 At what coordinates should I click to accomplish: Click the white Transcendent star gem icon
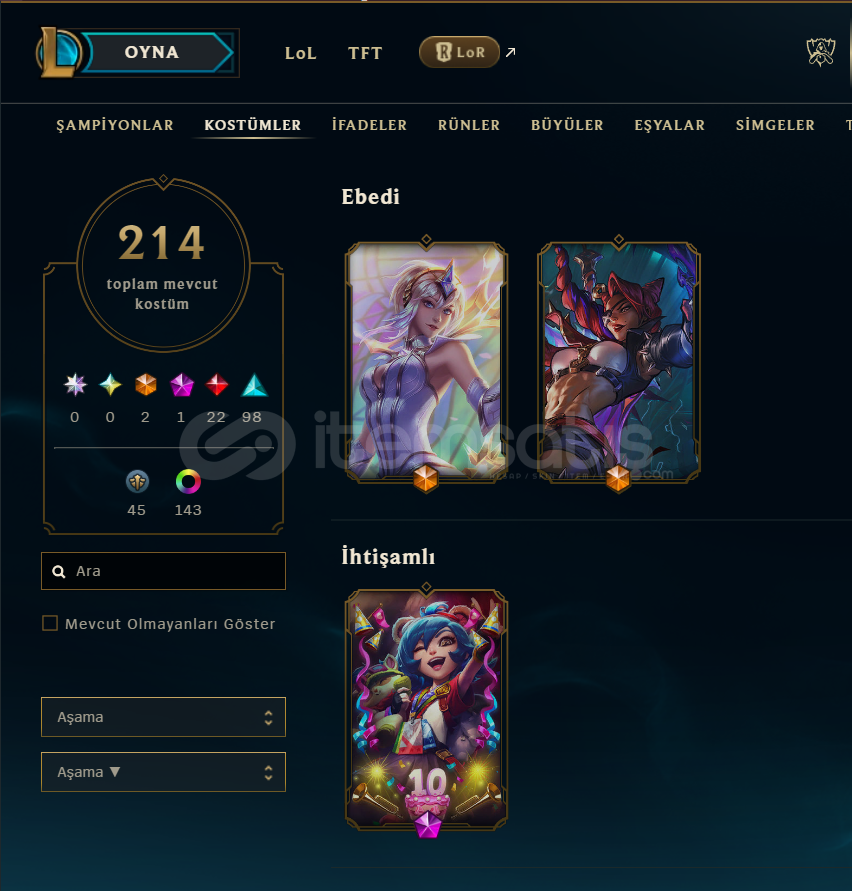75,385
